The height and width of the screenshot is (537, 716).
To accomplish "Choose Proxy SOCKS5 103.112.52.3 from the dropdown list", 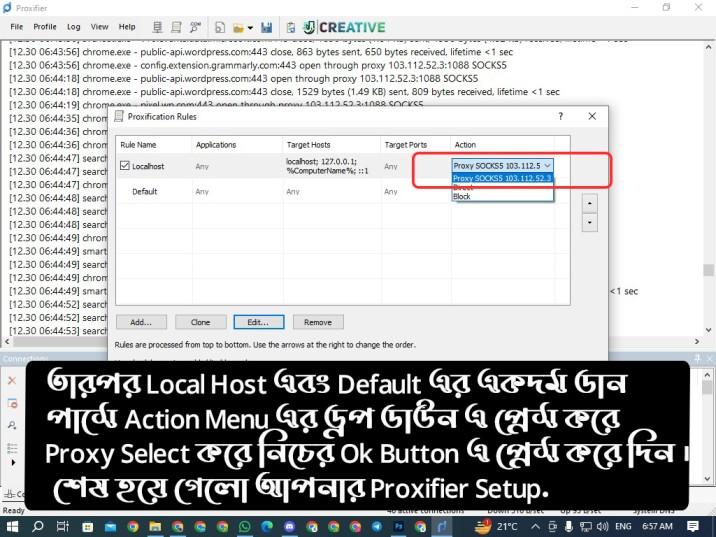I will [x=502, y=178].
